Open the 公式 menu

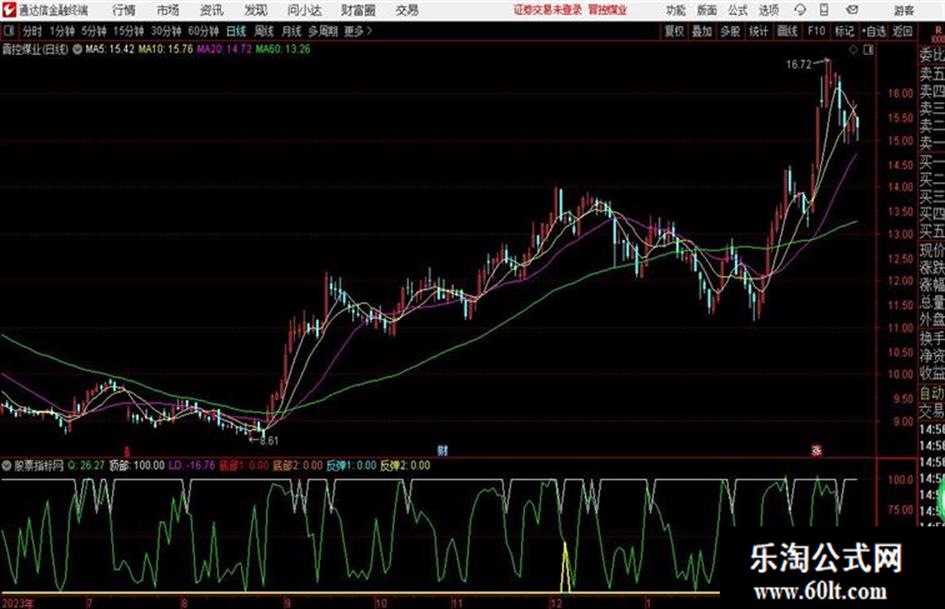[737, 10]
